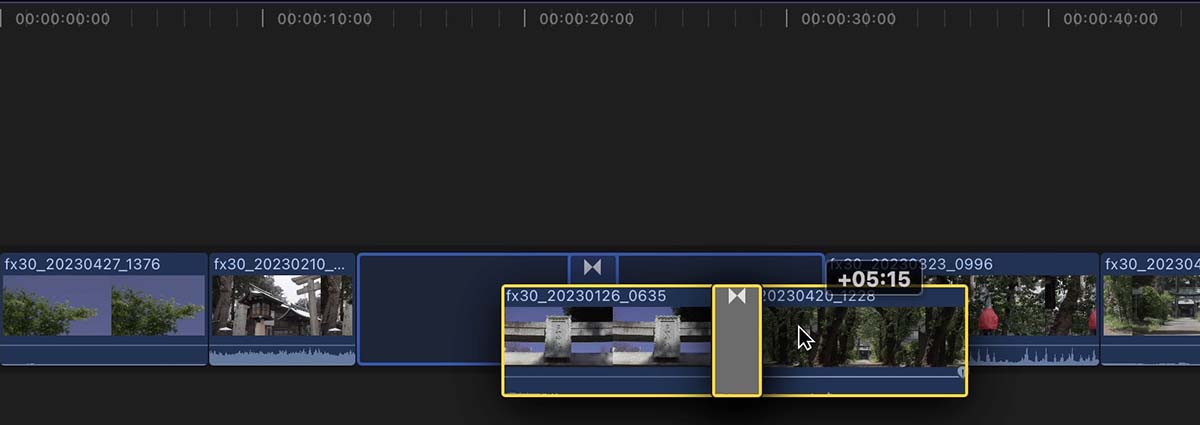Click the fx30_20230126_0635 stone pillar clip

(608, 340)
